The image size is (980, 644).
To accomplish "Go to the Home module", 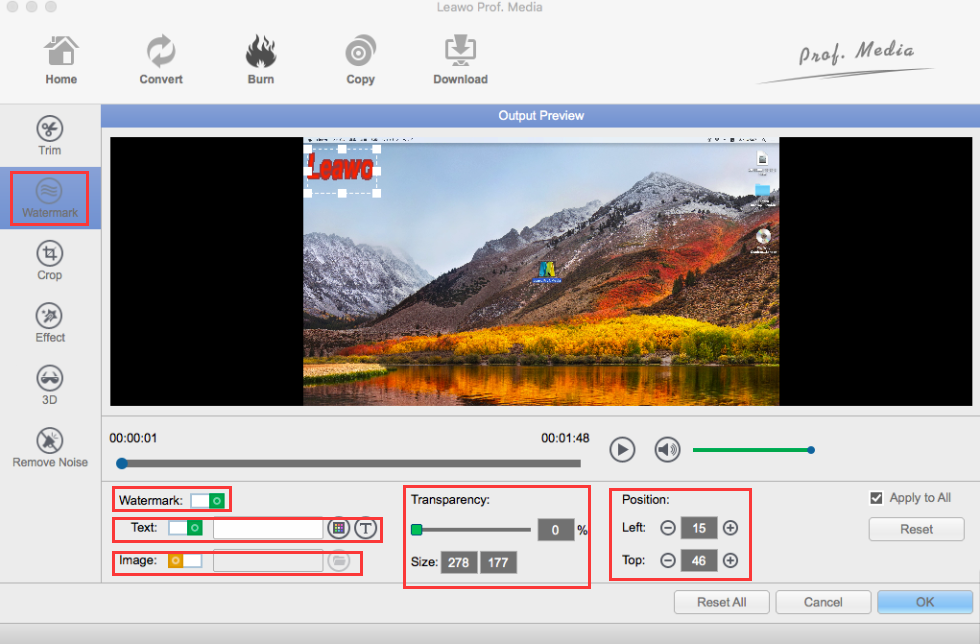I will (x=61, y=60).
